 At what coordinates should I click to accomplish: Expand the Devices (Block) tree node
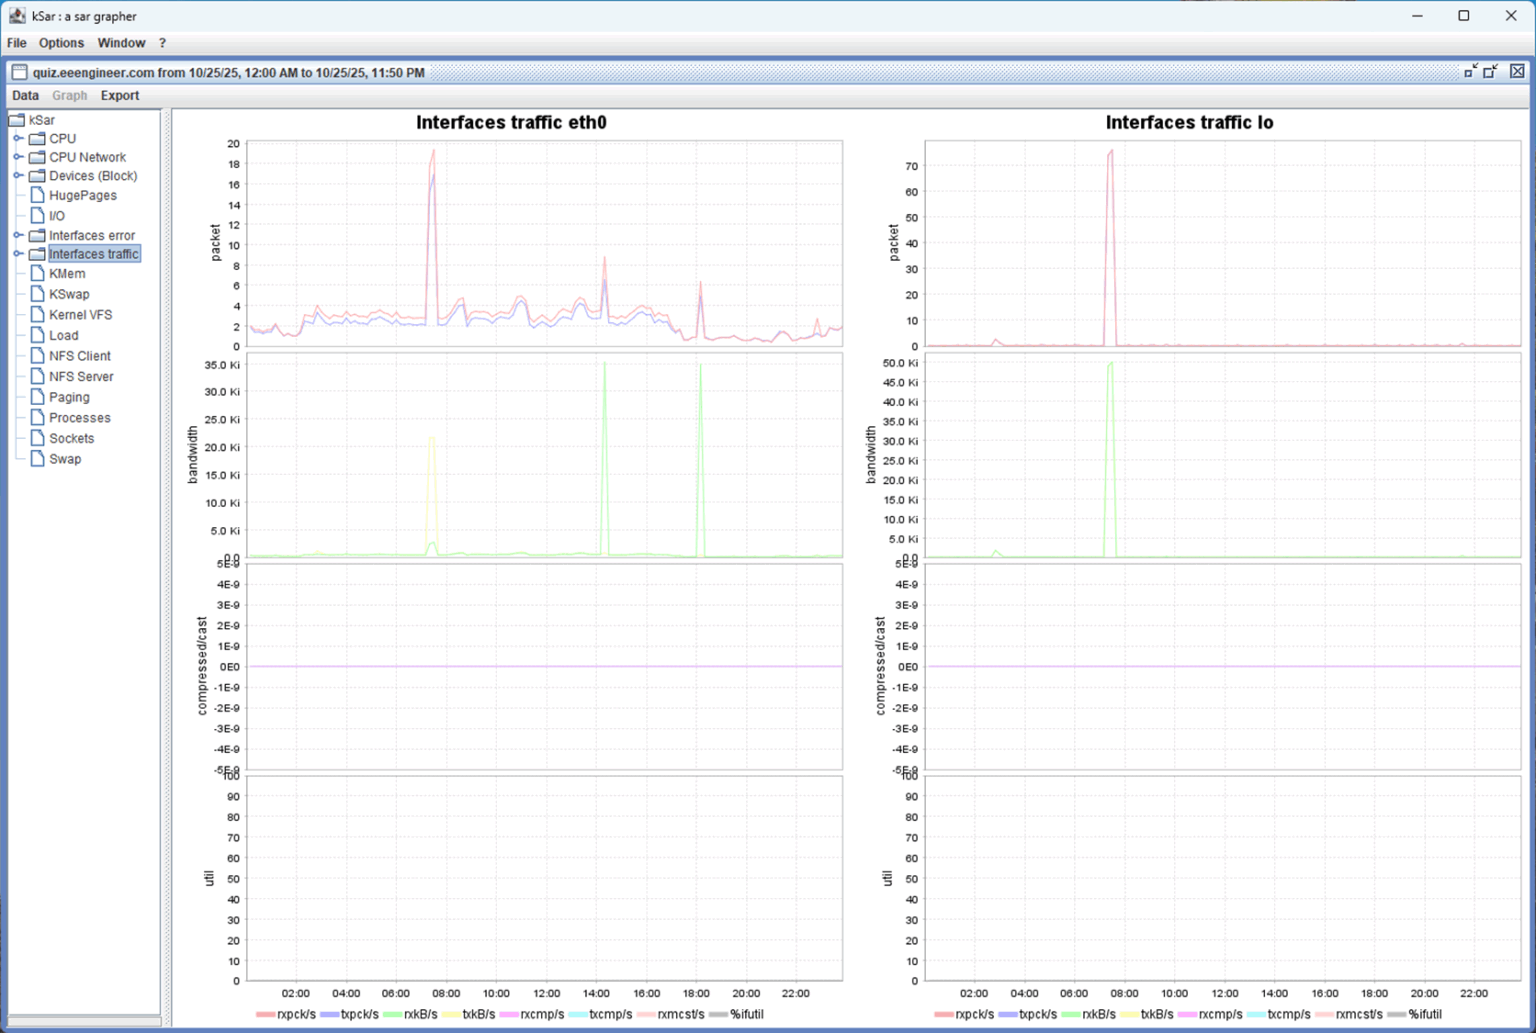point(18,175)
